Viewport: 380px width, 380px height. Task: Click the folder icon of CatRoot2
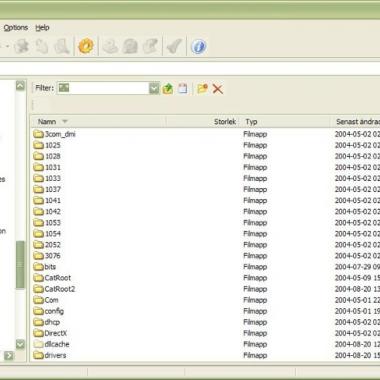pyautogui.click(x=39, y=289)
